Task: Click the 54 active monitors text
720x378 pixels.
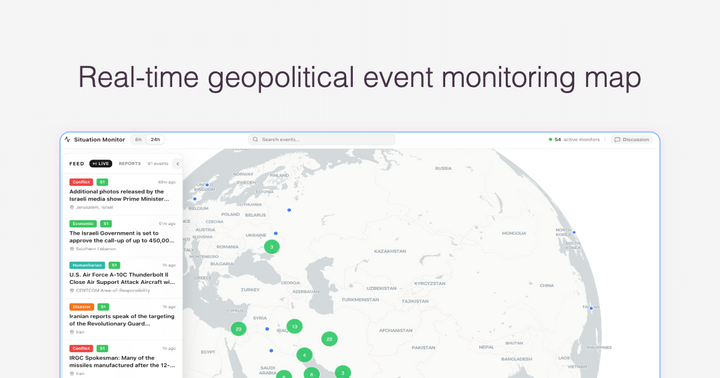Action: 577,140
